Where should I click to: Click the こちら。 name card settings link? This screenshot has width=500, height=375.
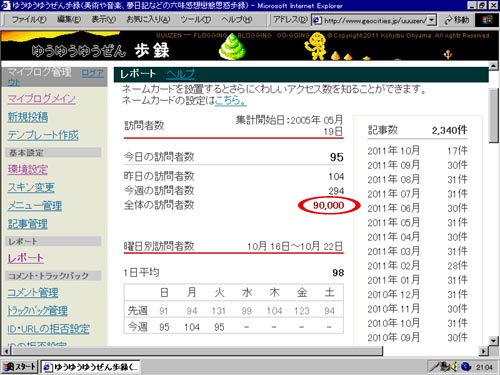(x=231, y=100)
